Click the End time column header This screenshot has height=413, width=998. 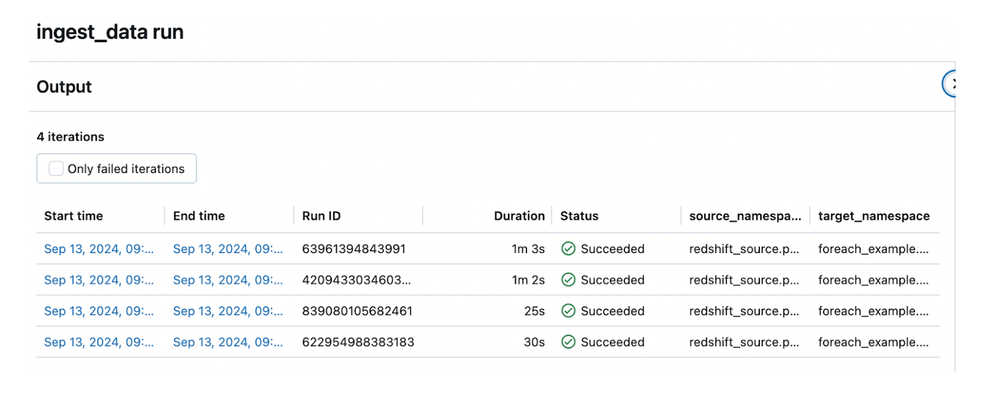point(199,216)
